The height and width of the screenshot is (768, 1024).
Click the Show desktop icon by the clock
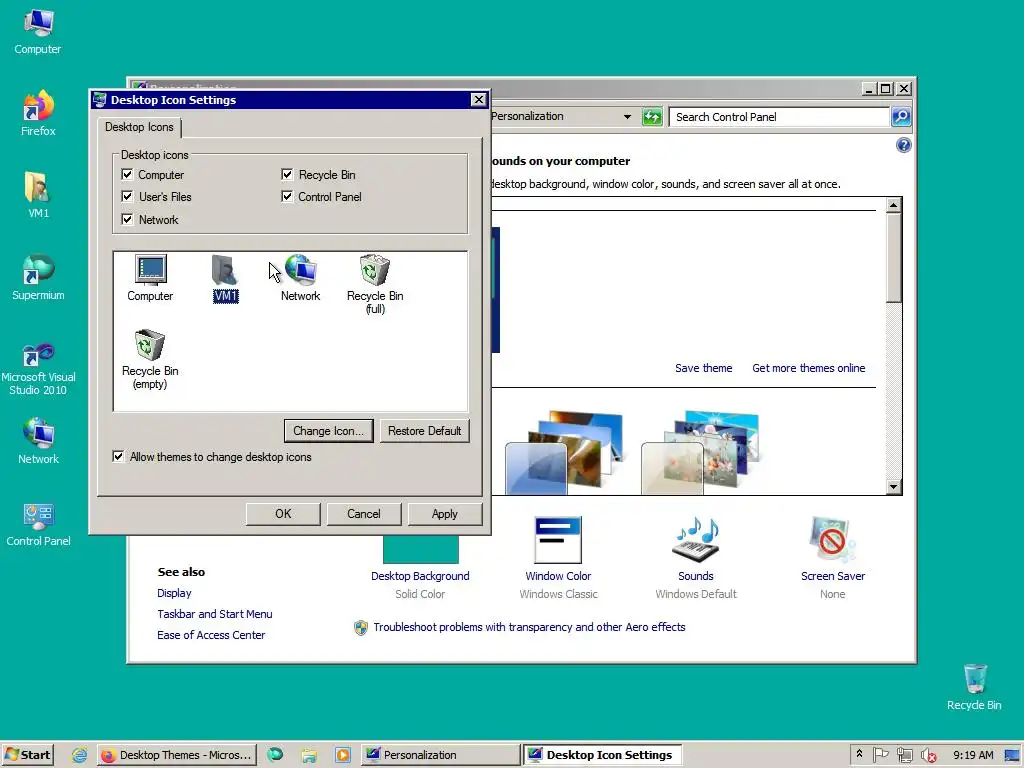tap(1012, 755)
